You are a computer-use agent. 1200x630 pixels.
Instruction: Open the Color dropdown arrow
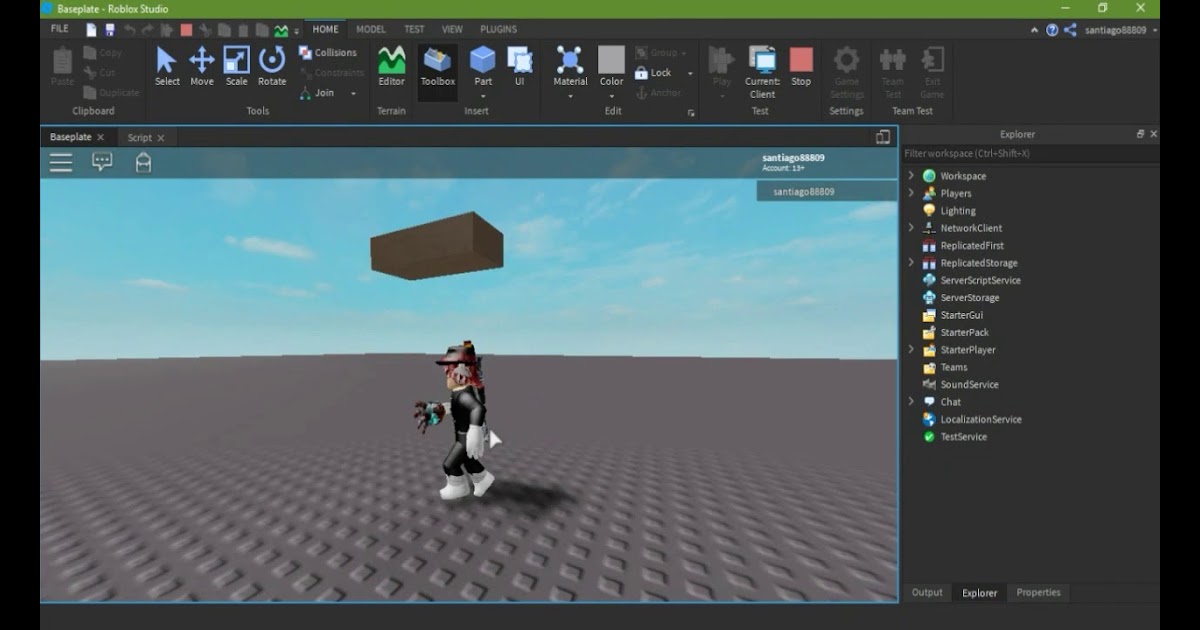(x=611, y=97)
